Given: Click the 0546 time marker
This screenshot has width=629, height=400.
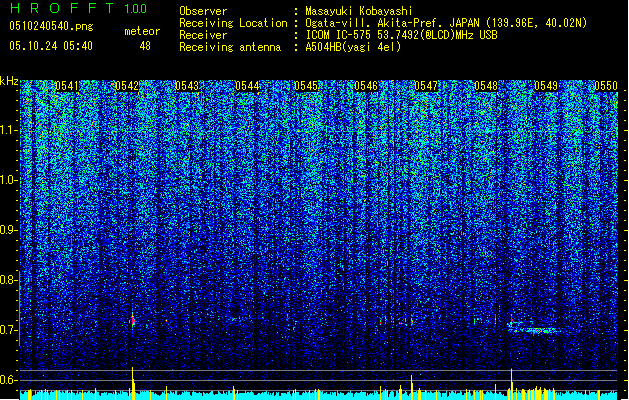Looking at the screenshot, I should click(366, 86).
